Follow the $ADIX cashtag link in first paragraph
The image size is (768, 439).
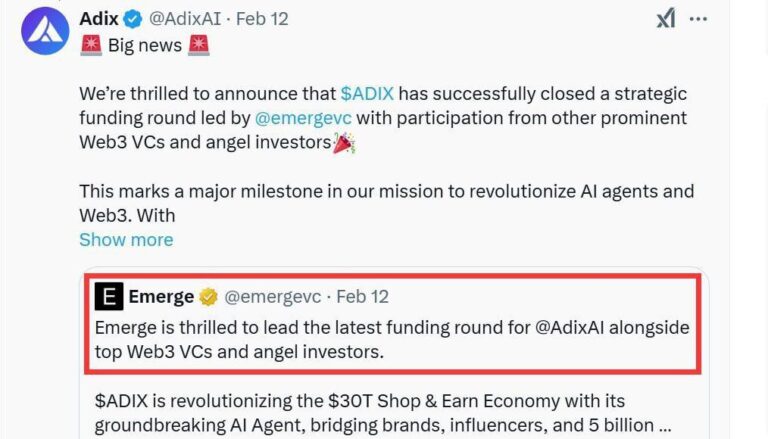pos(367,93)
